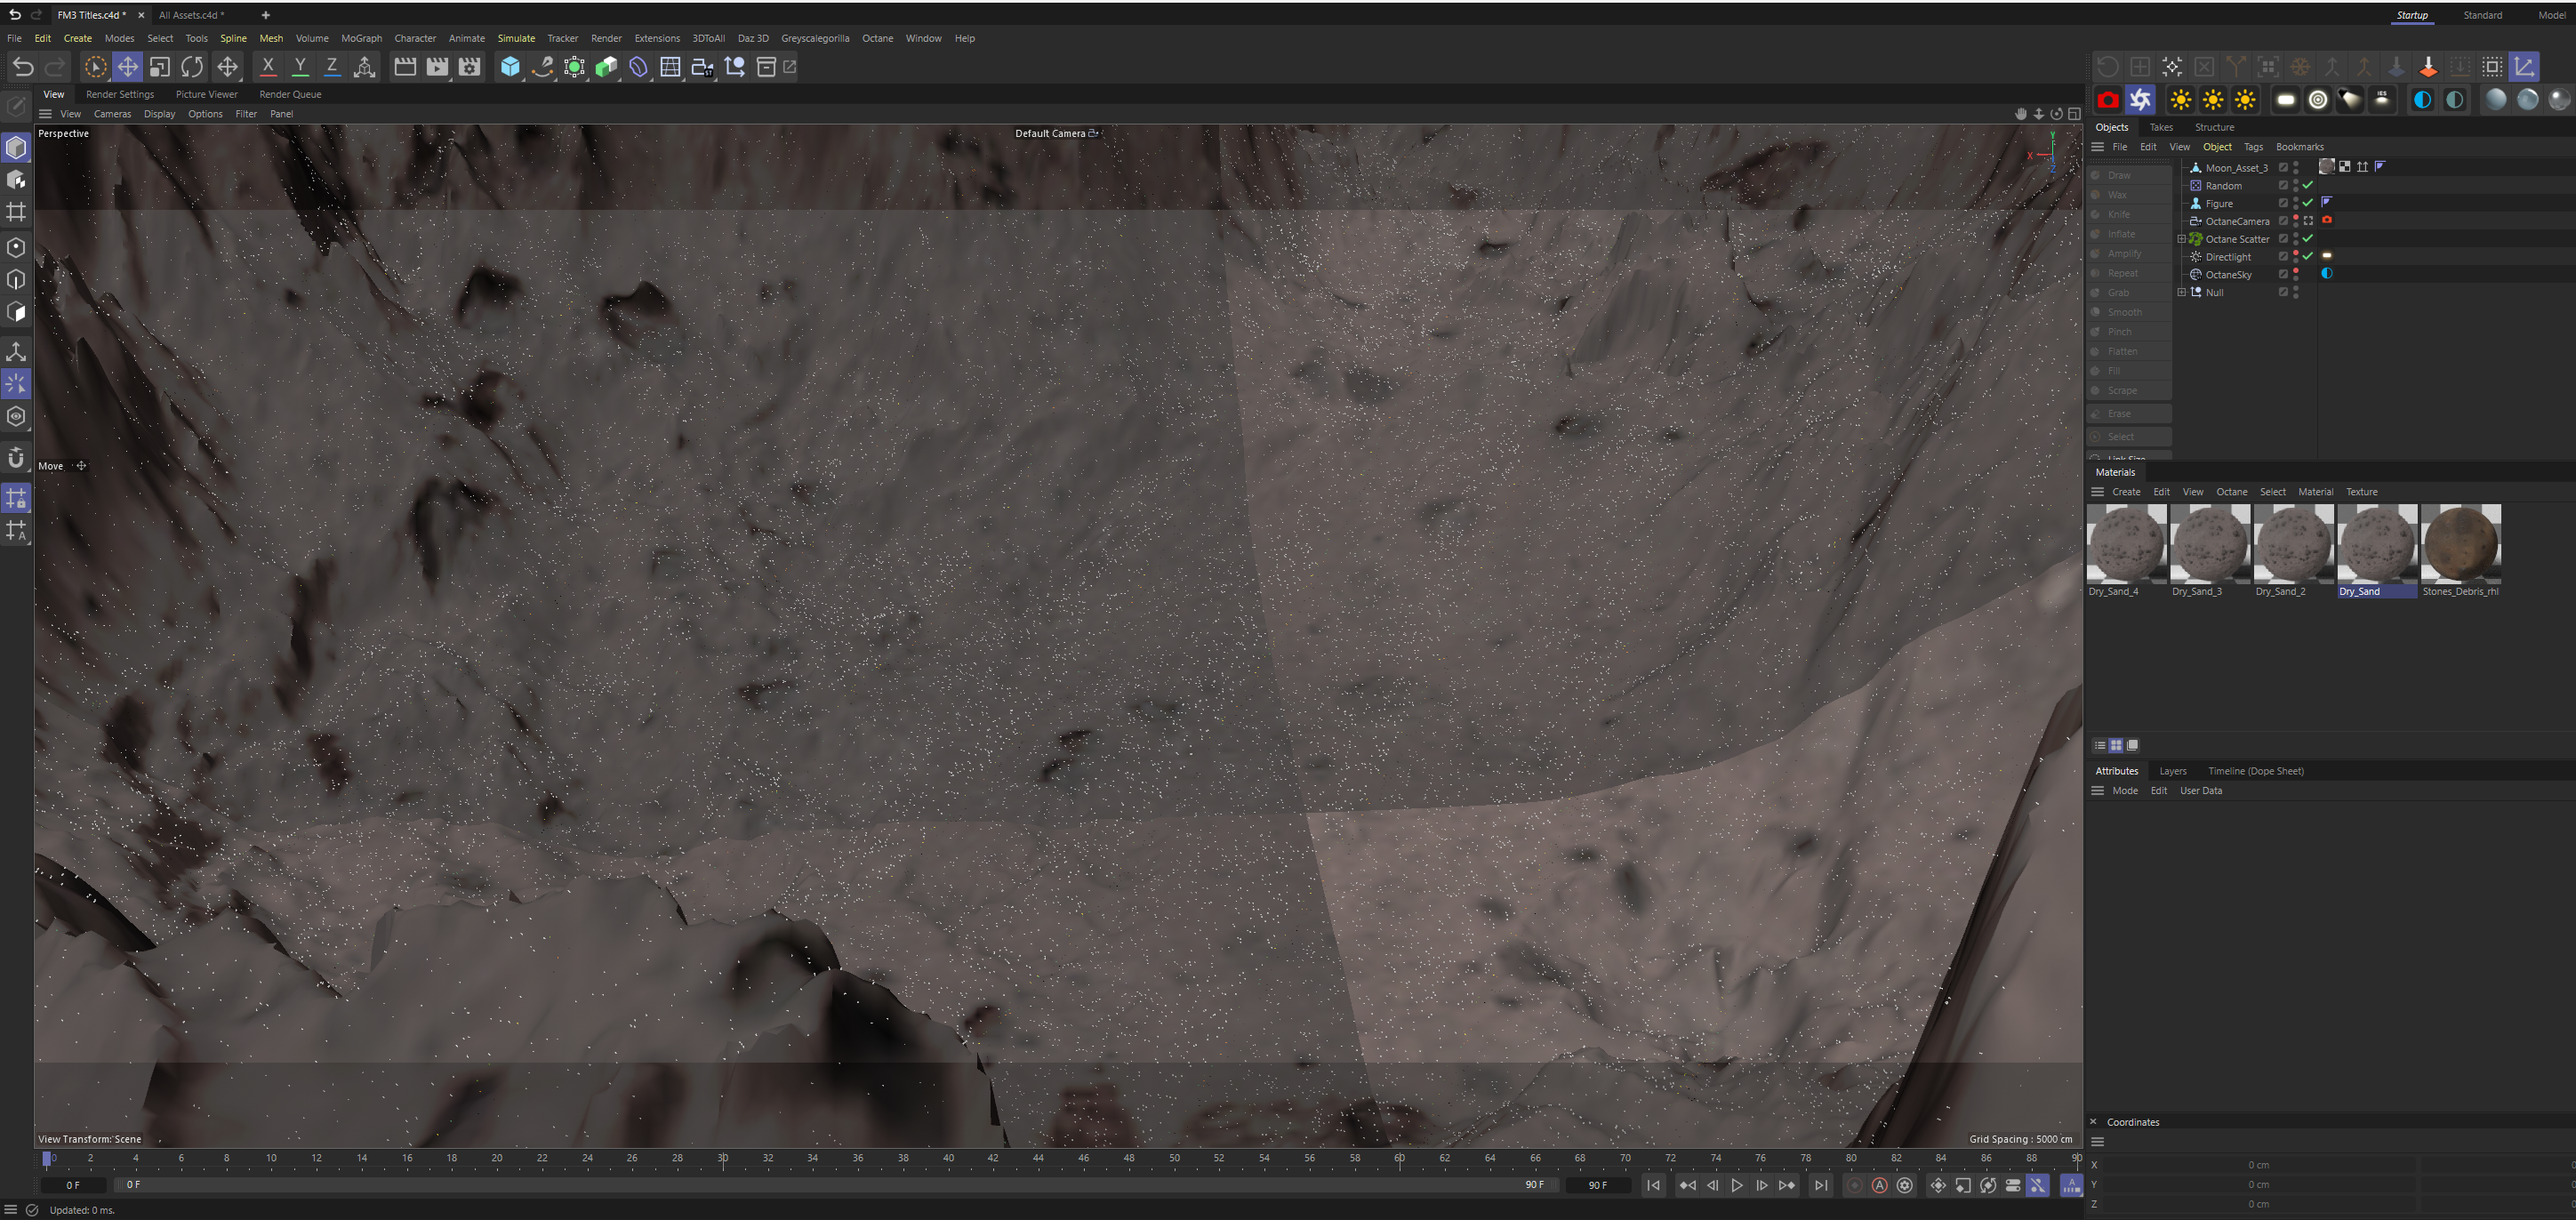Toggle X axis lock
This screenshot has height=1220, width=2576.
(x=267, y=67)
